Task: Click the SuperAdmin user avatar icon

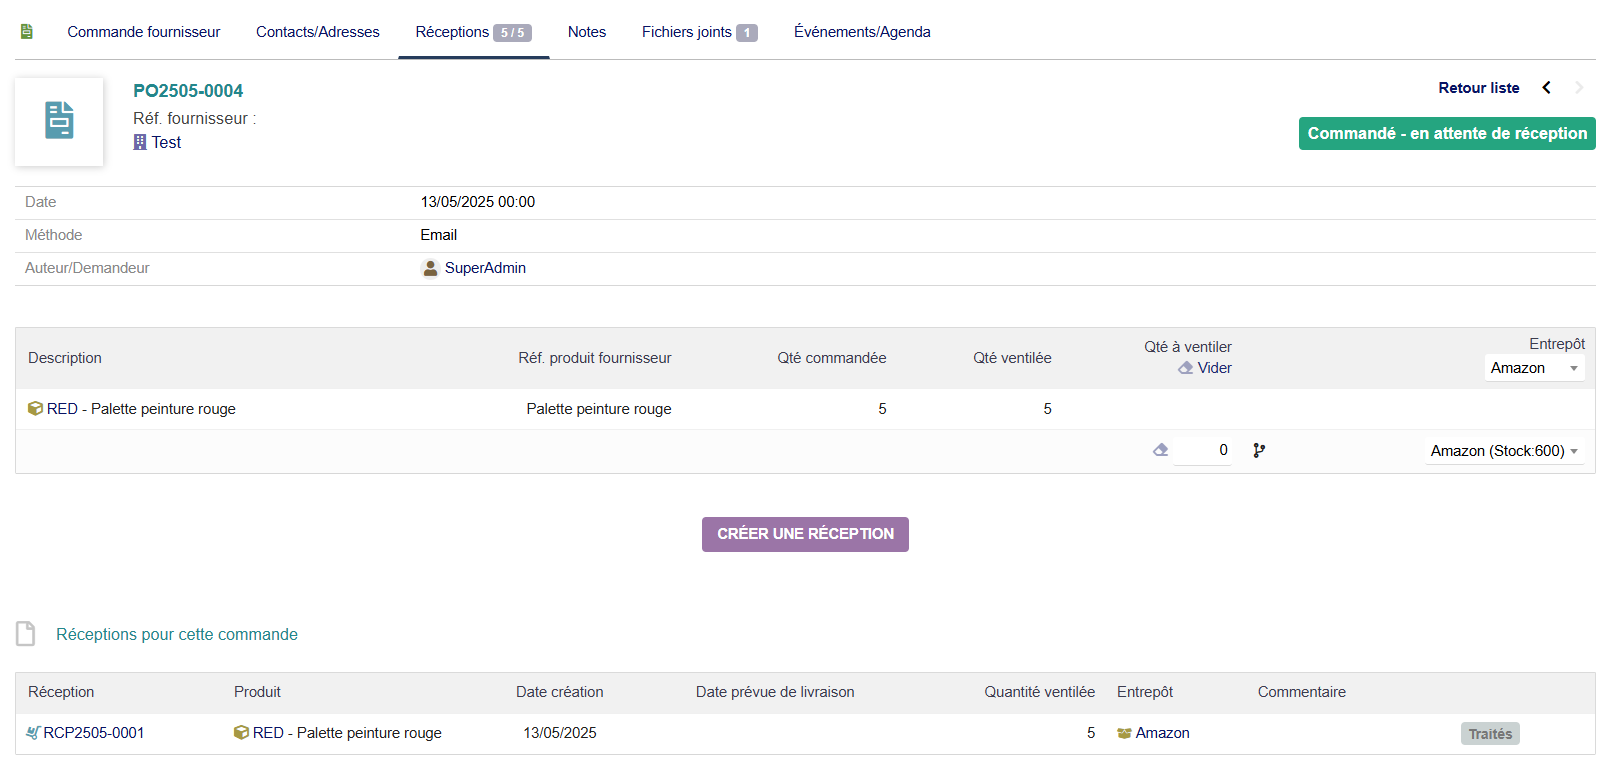Action: [x=430, y=268]
